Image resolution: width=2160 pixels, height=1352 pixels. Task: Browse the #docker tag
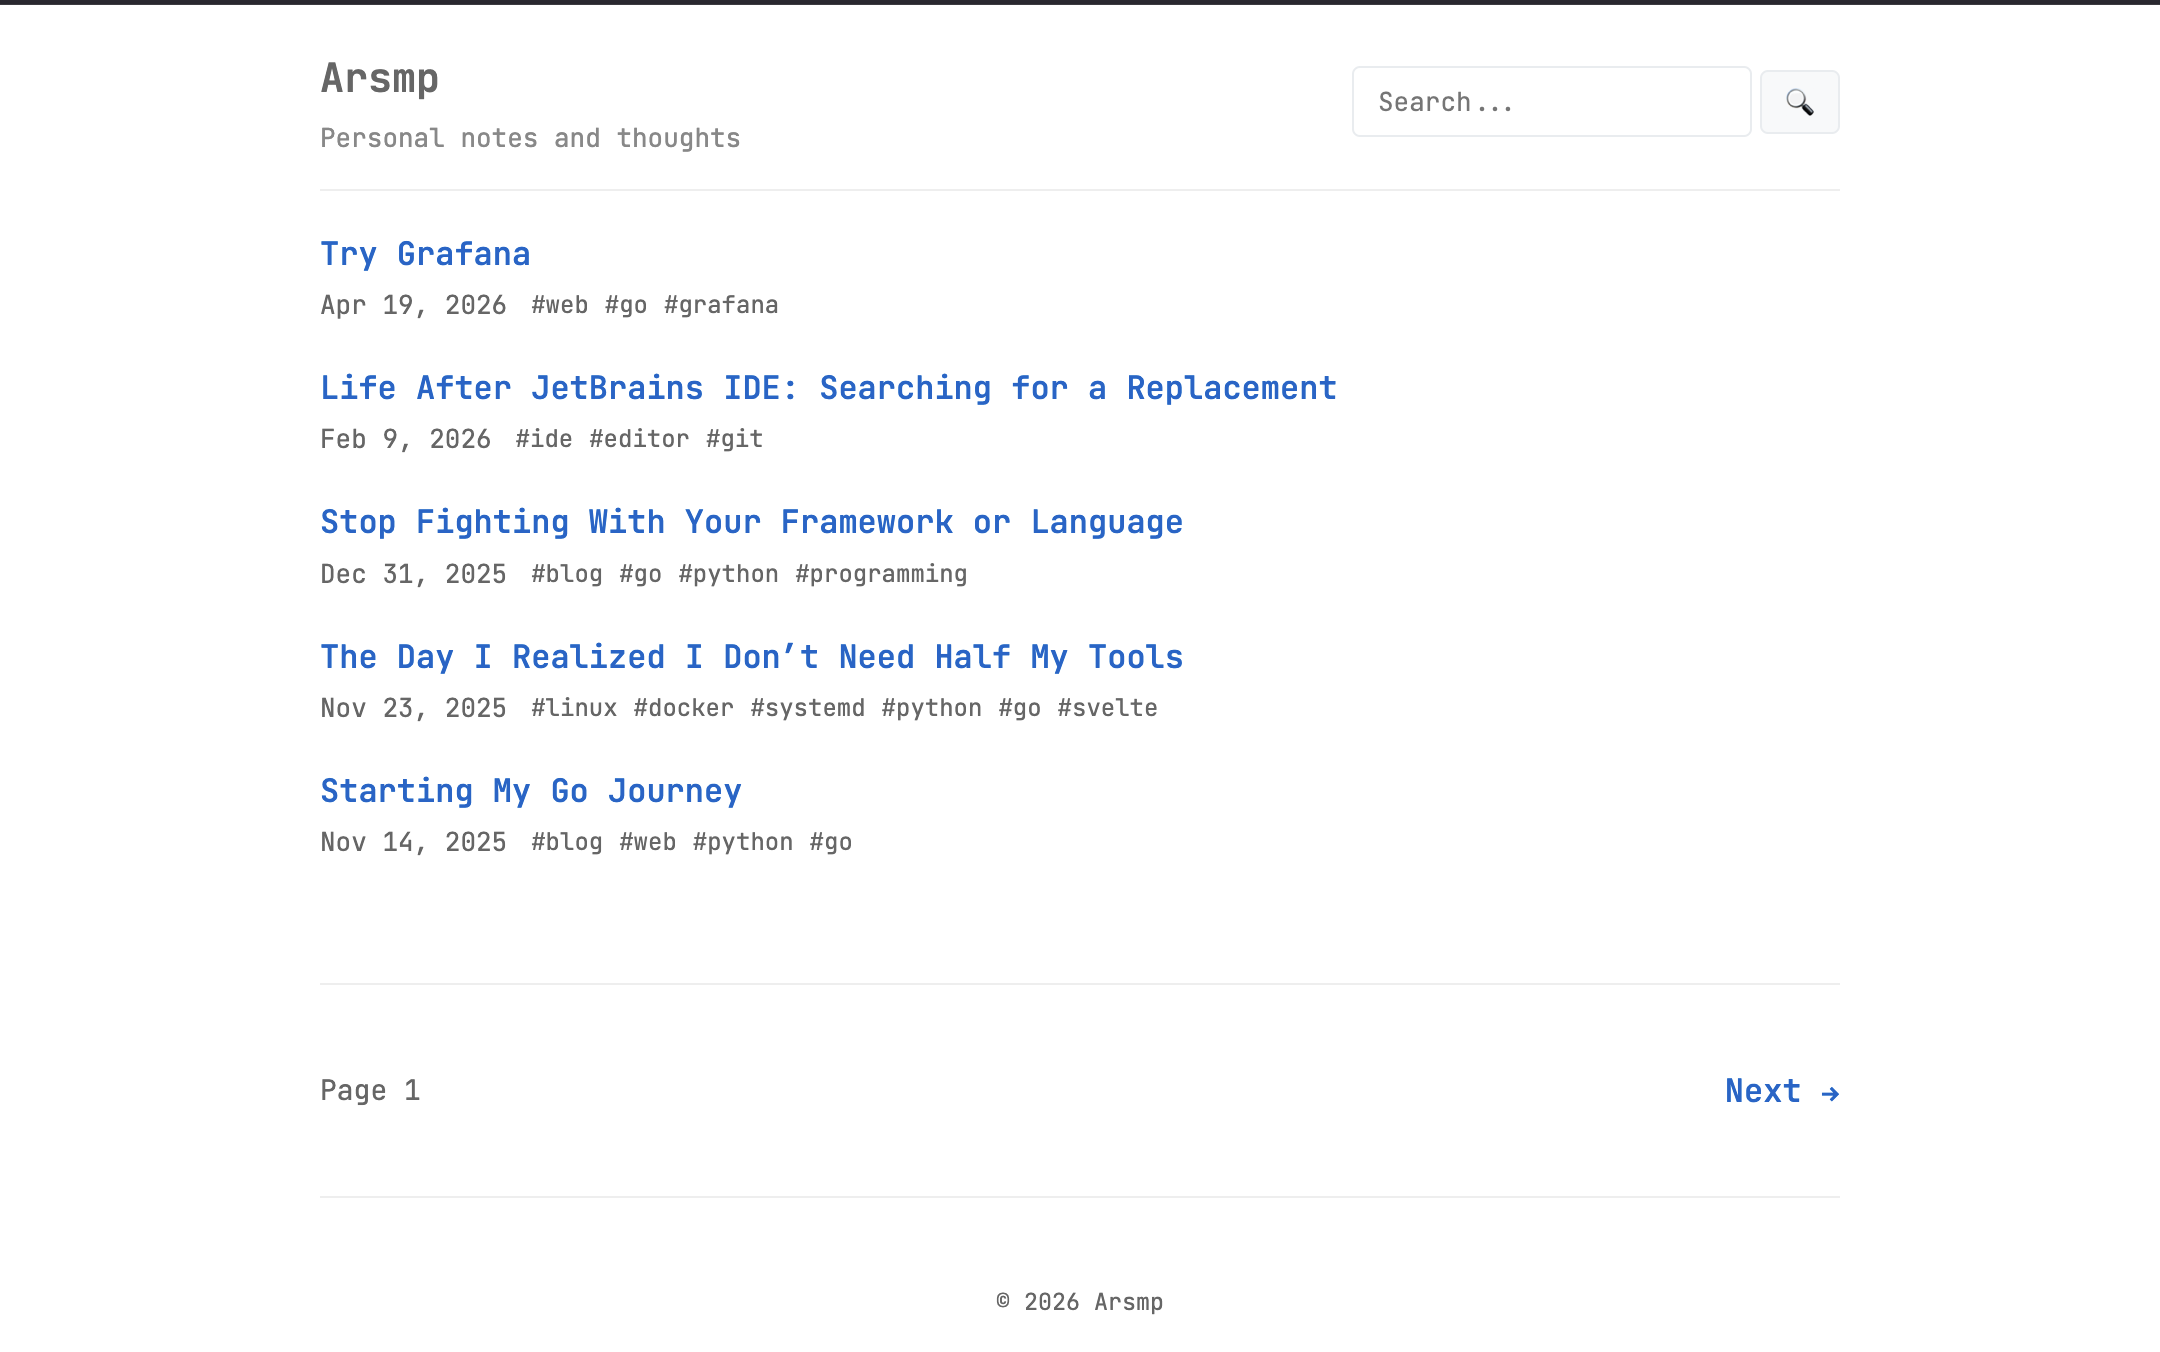coord(684,708)
